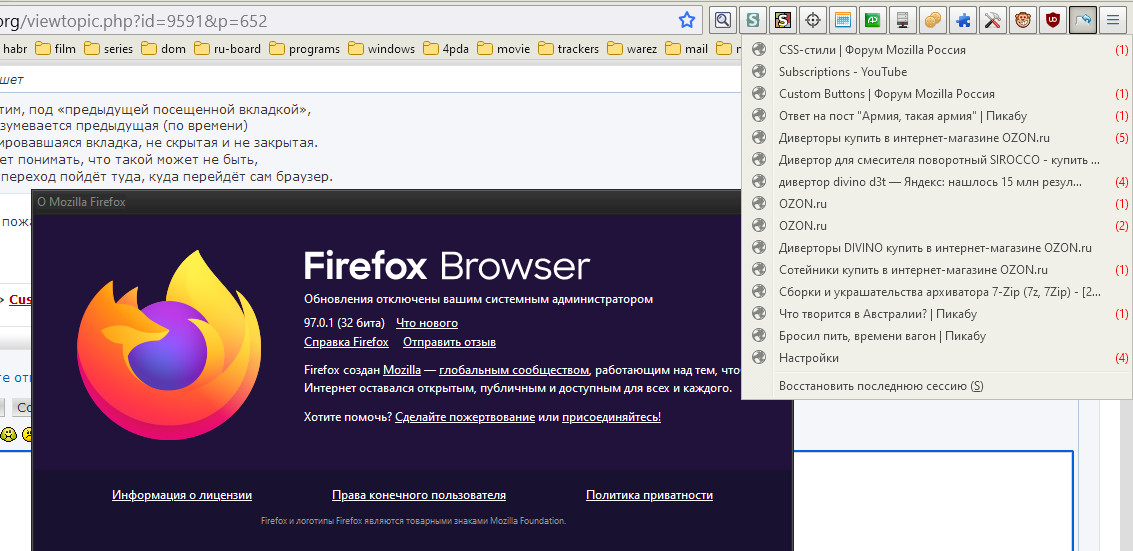Click the gray S toolbar button
The image size is (1133, 551).
[752, 20]
